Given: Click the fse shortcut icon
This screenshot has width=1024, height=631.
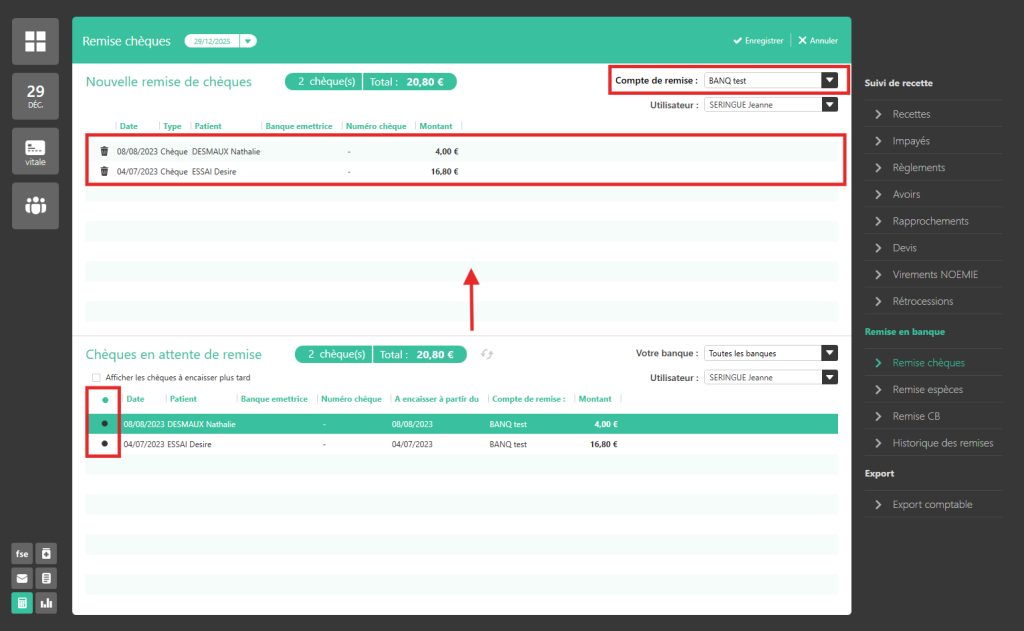Looking at the screenshot, I should click(x=21, y=554).
